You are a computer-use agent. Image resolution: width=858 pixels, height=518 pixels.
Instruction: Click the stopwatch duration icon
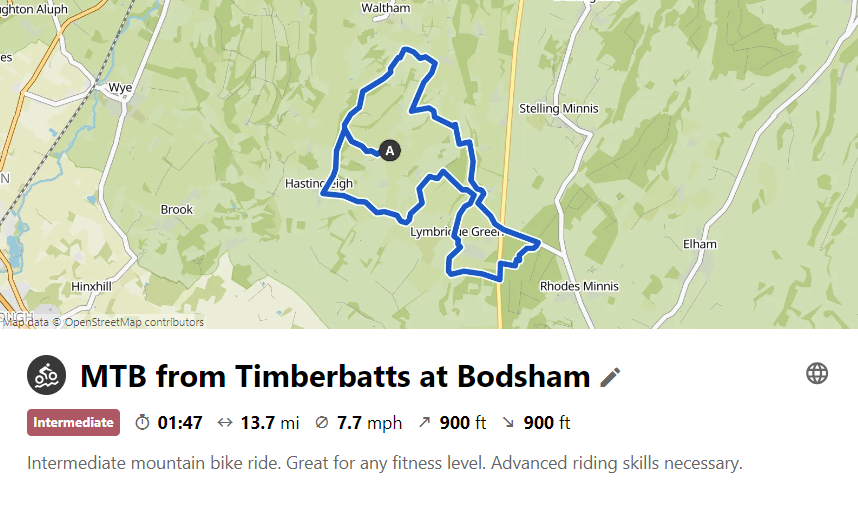click(x=142, y=423)
